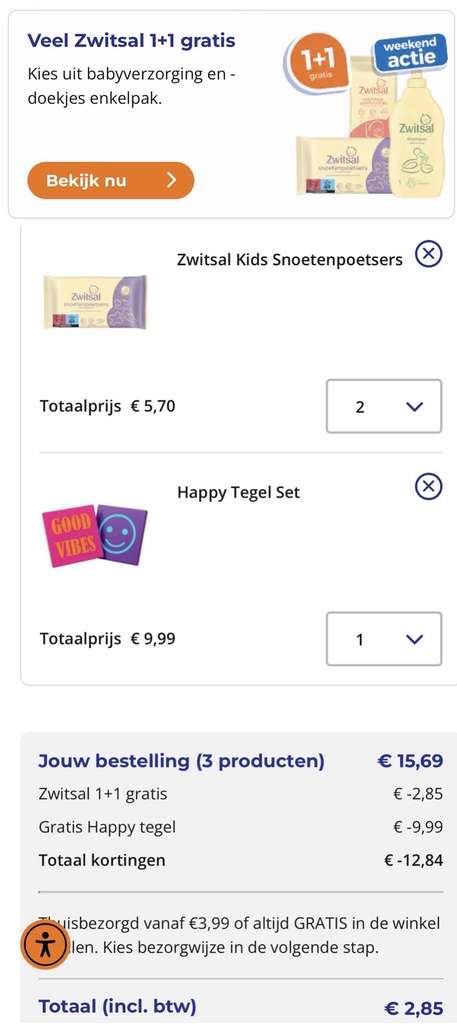Image resolution: width=457 pixels, height=1024 pixels.
Task: Click the Bekijk nu button
Action: click(x=110, y=180)
